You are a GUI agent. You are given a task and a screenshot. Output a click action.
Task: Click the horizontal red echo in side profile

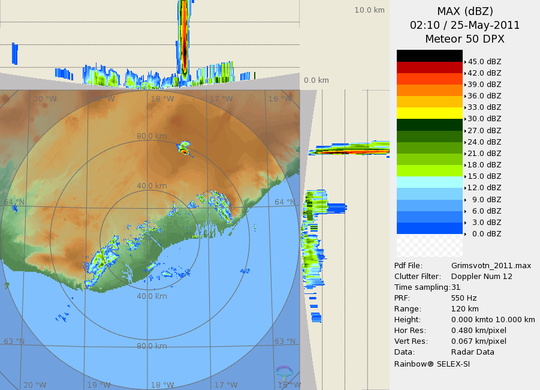(x=350, y=151)
